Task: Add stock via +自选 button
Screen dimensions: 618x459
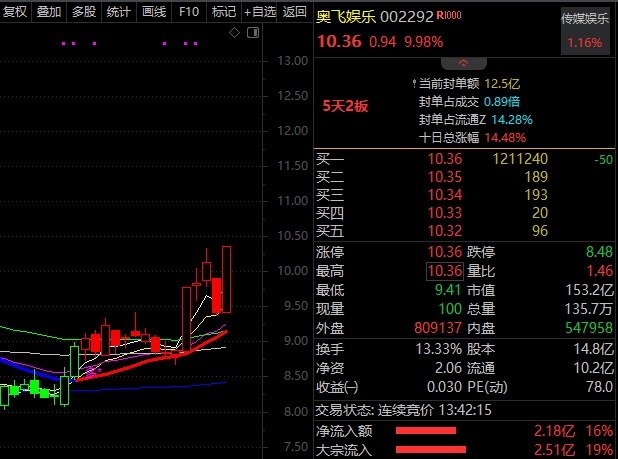Action: [259, 12]
